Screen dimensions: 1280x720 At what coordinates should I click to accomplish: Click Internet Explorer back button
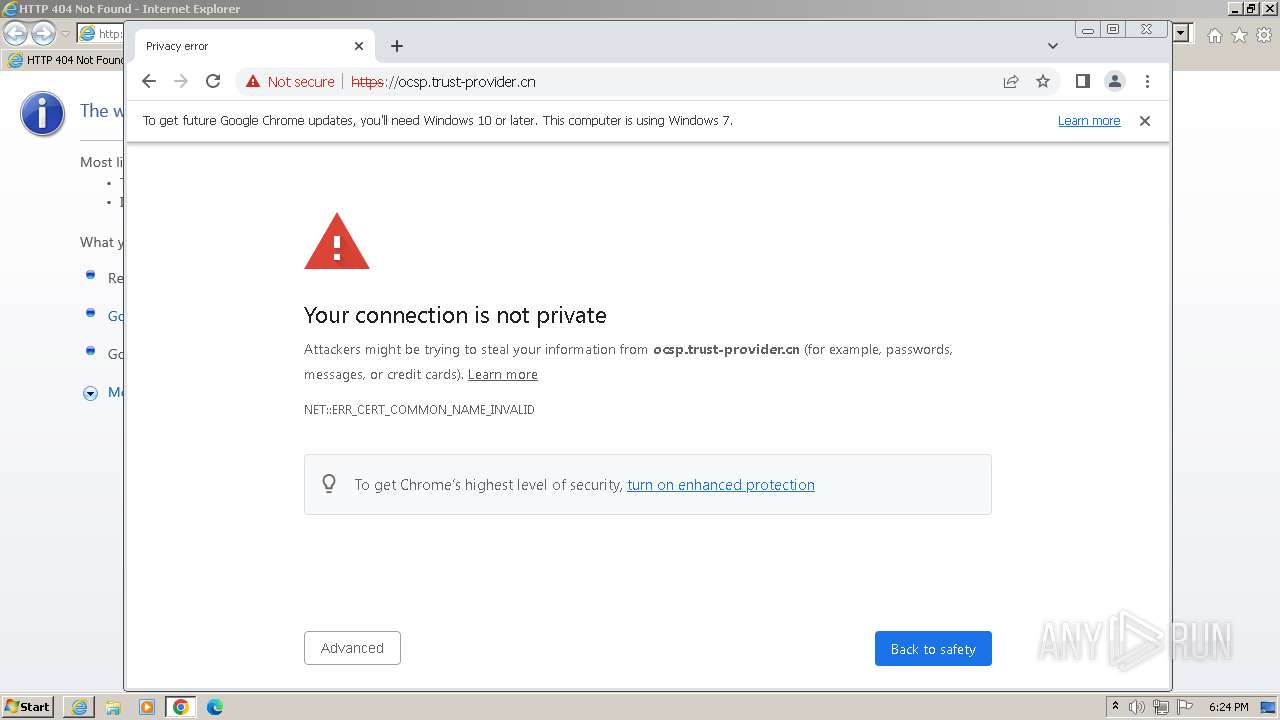pyautogui.click(x=16, y=34)
